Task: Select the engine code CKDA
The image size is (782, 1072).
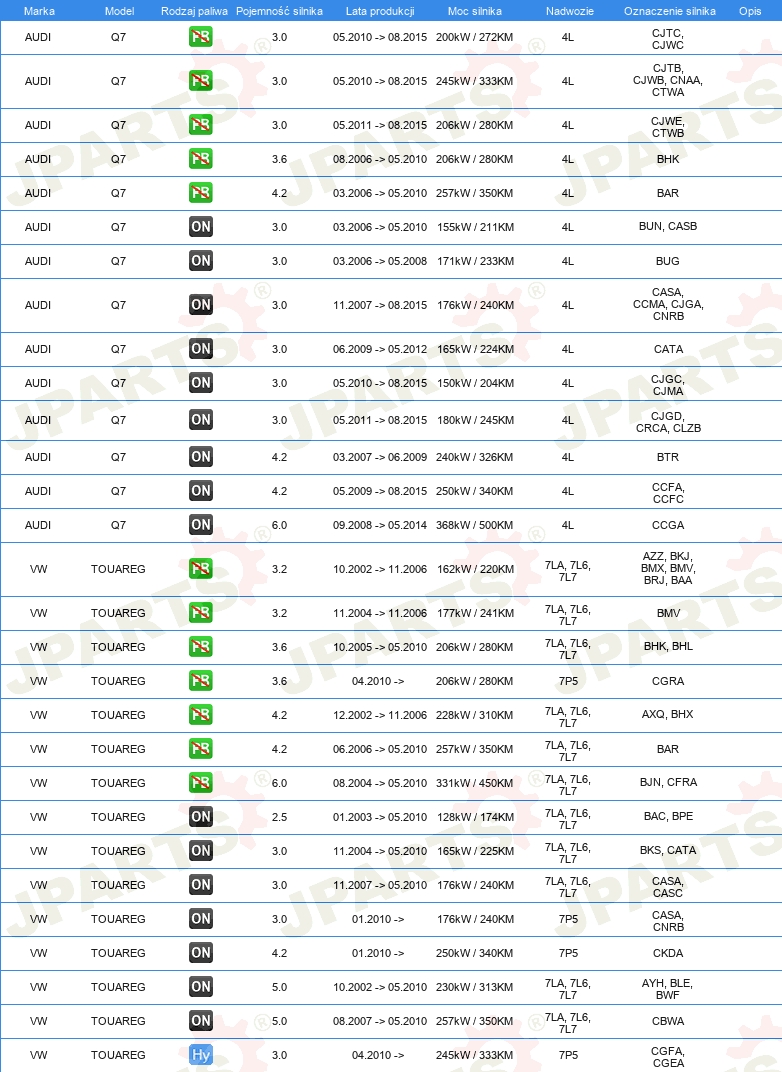Action: coord(668,953)
